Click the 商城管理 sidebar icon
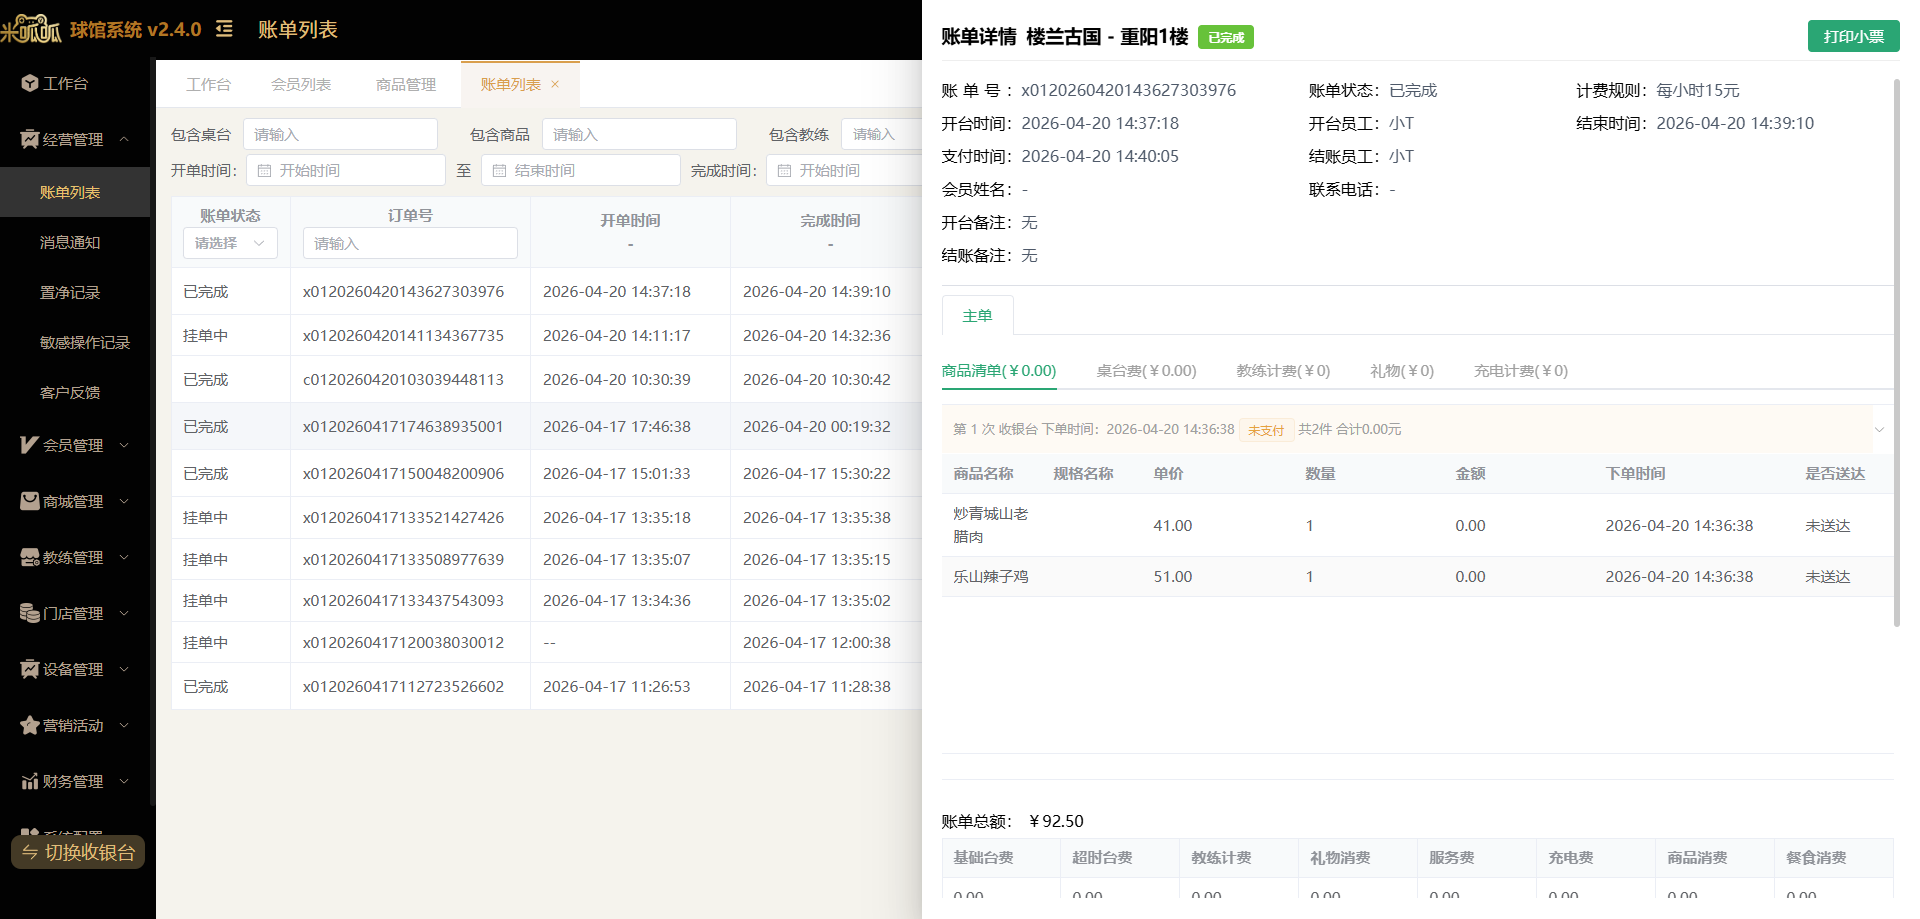Screen dimensions: 1920x919 [29, 501]
